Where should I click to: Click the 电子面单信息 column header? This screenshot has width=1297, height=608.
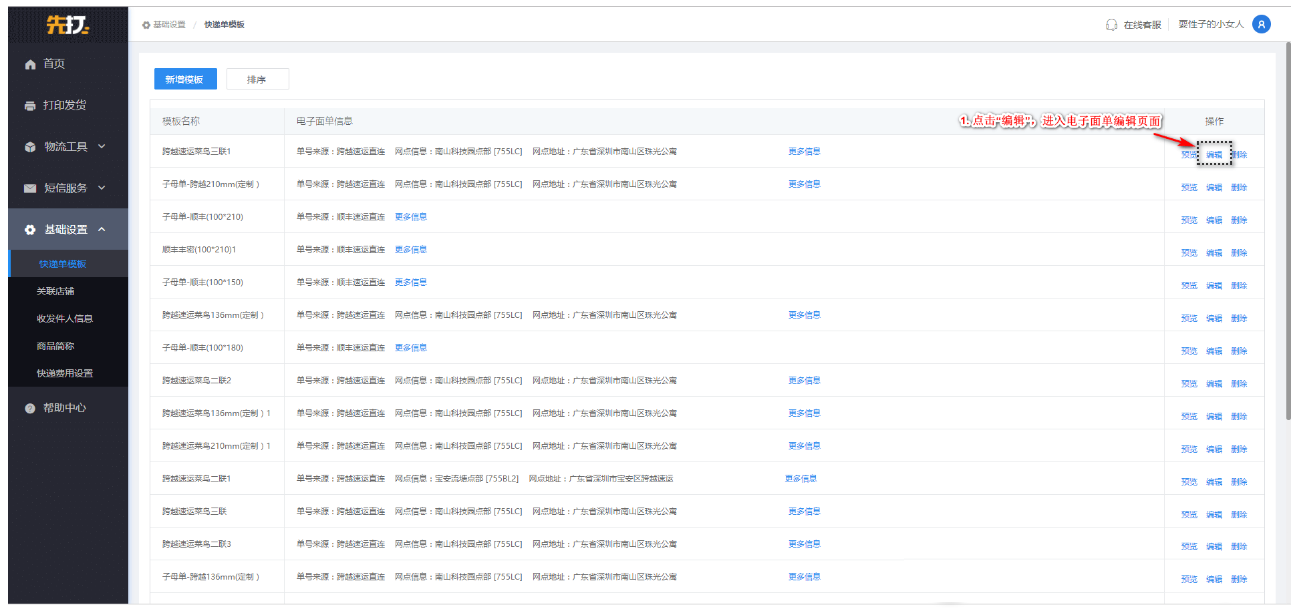(x=325, y=121)
